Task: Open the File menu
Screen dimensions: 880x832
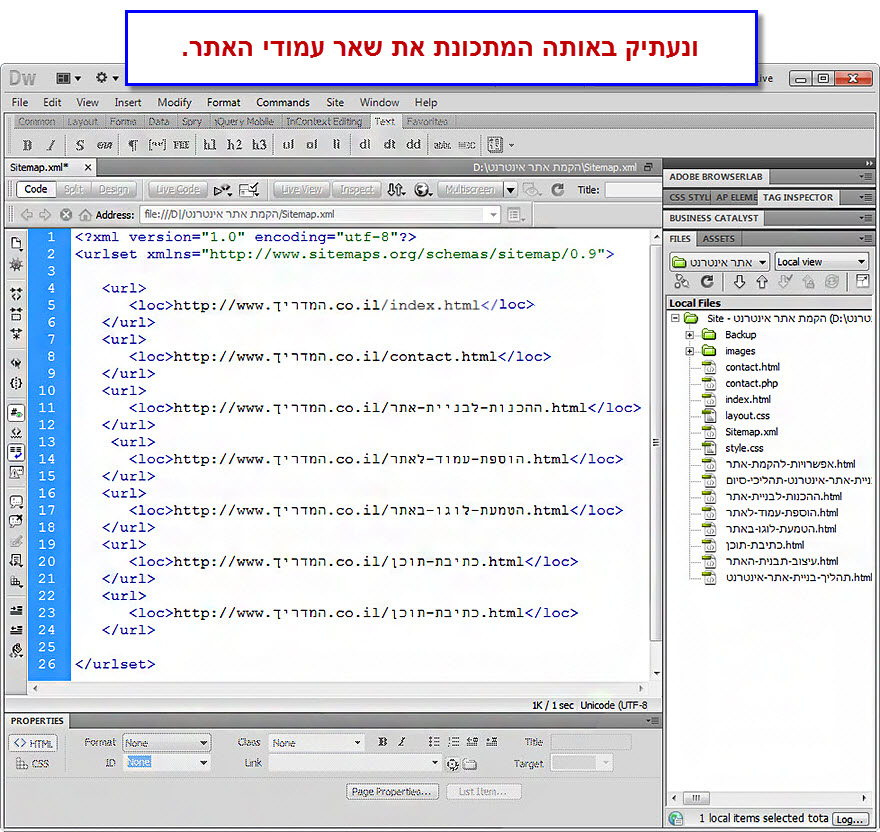Action: pyautogui.click(x=20, y=102)
